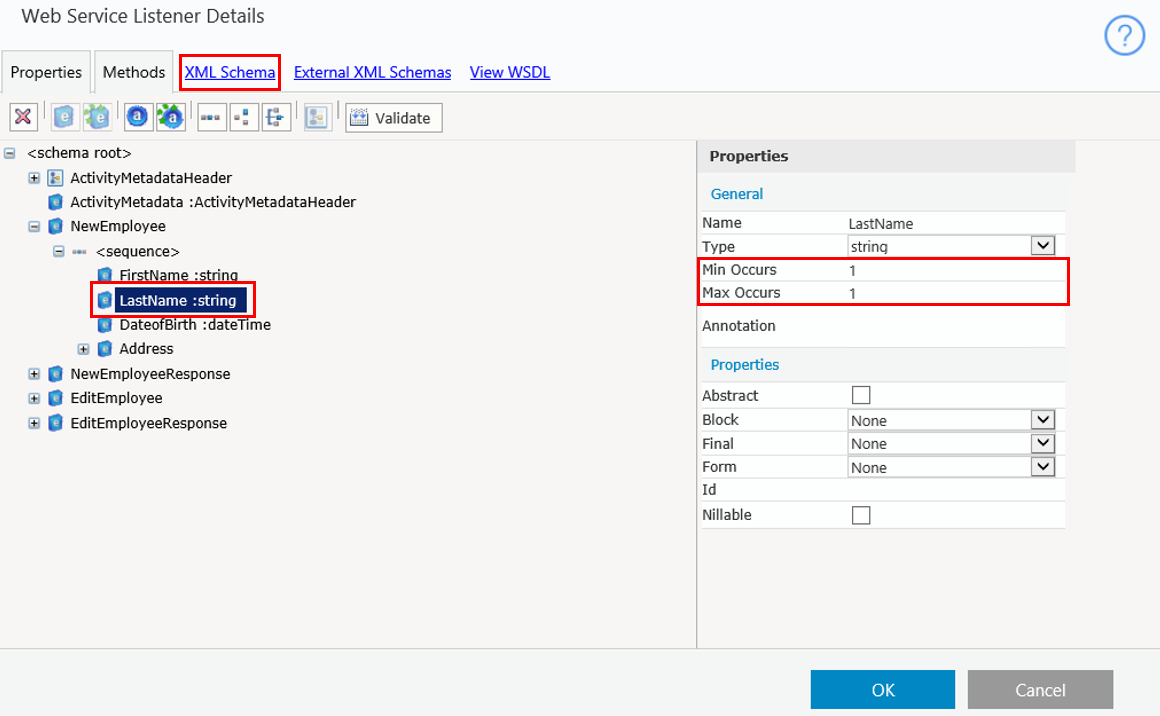Click the Validate button
1160x716 pixels.
tap(394, 118)
